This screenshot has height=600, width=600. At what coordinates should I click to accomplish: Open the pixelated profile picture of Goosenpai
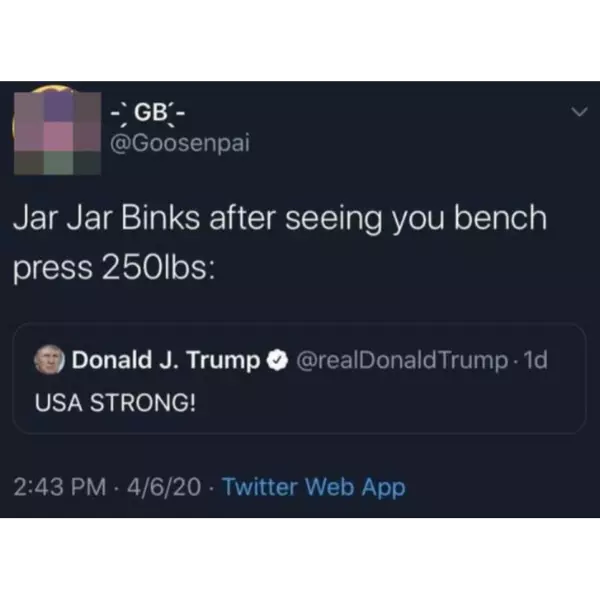click(x=57, y=130)
